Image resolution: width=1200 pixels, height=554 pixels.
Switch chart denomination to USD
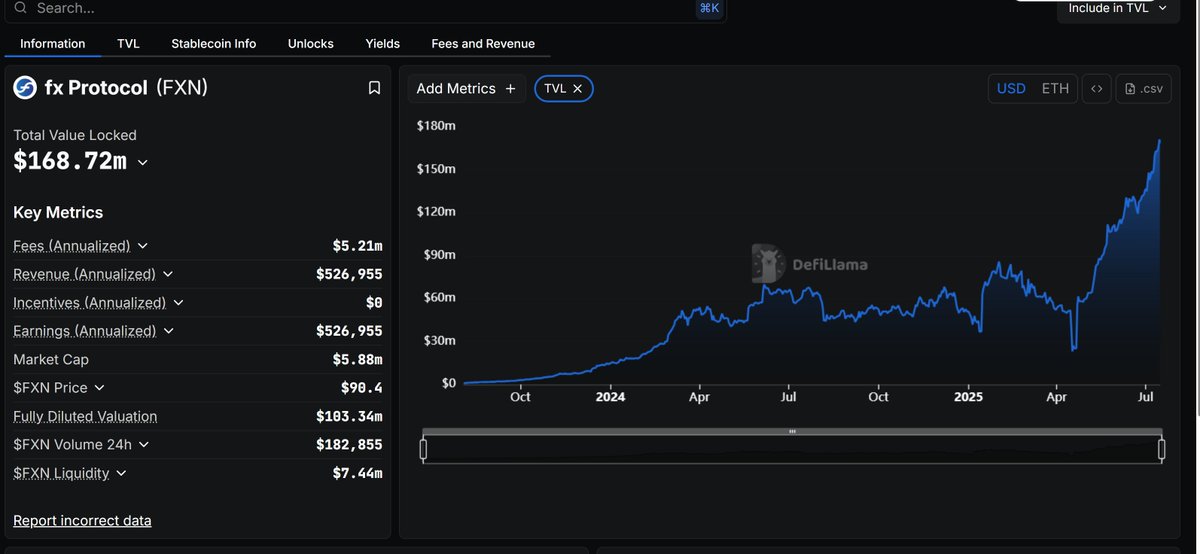point(1011,88)
